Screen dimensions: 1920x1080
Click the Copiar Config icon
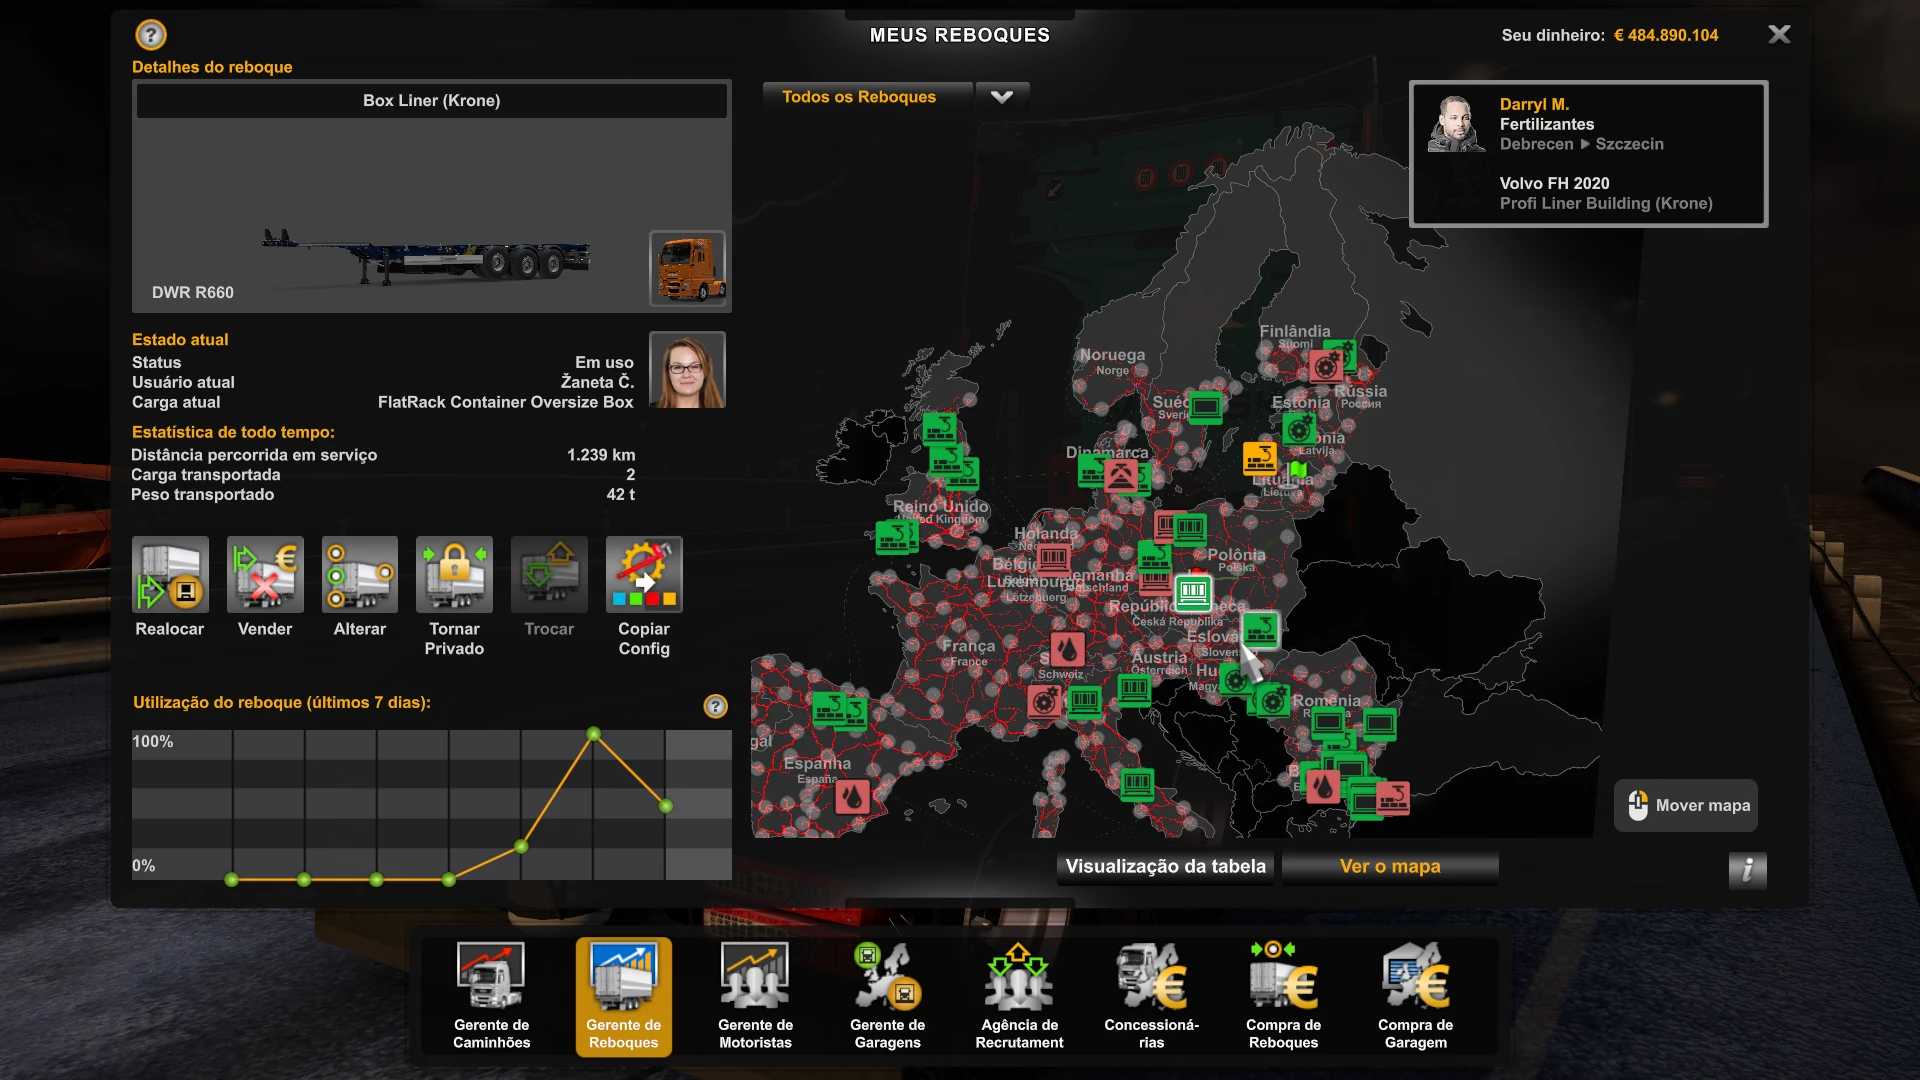[x=644, y=575]
